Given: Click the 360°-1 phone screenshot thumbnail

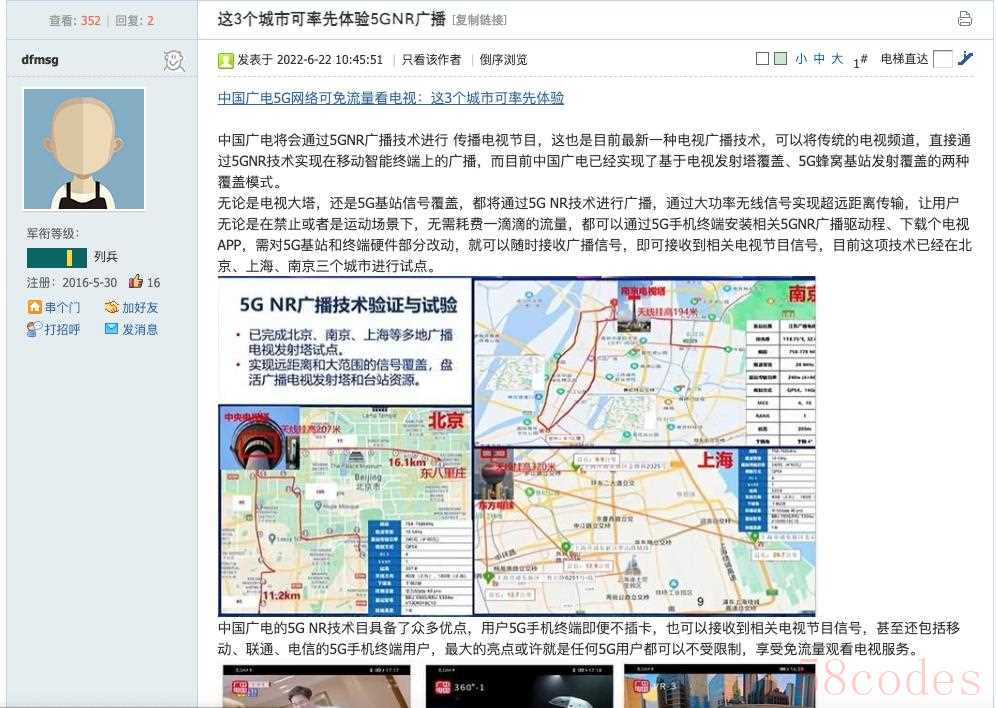Looking at the screenshot, I should (x=519, y=686).
